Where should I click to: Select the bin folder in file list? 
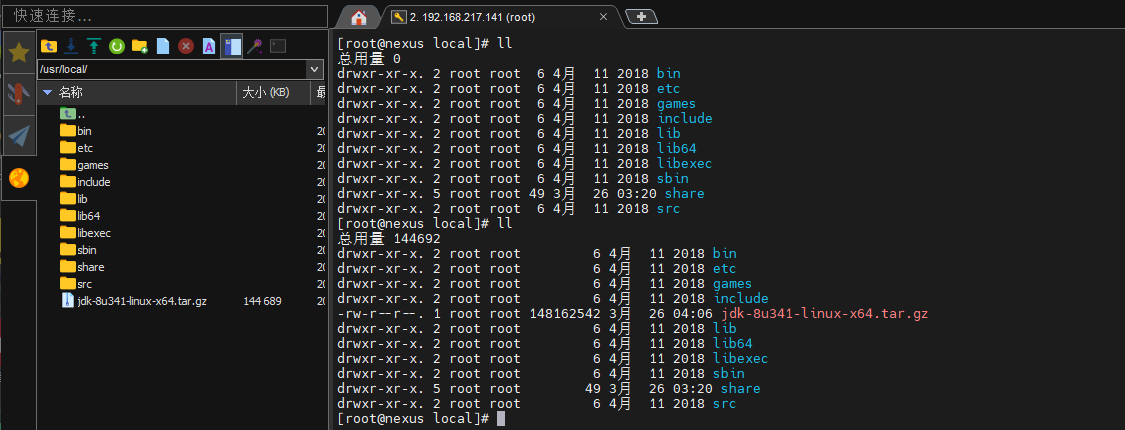point(75,131)
